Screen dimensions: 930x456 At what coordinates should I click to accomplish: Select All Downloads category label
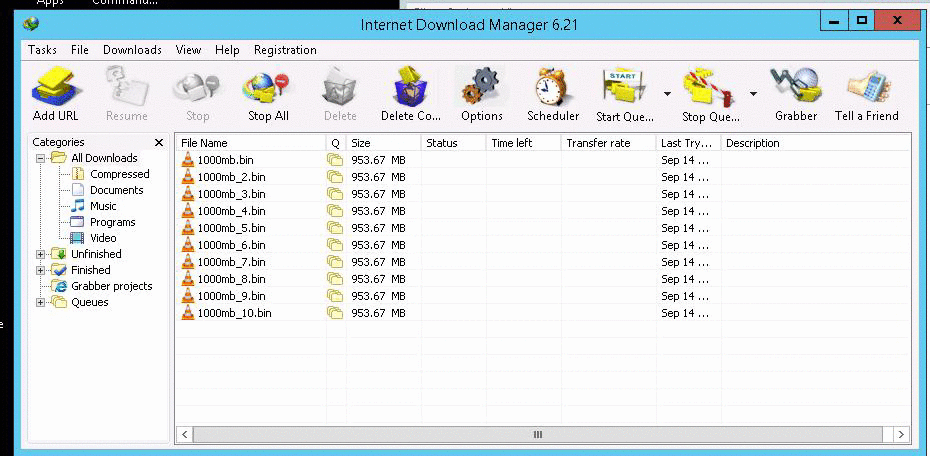coord(104,158)
